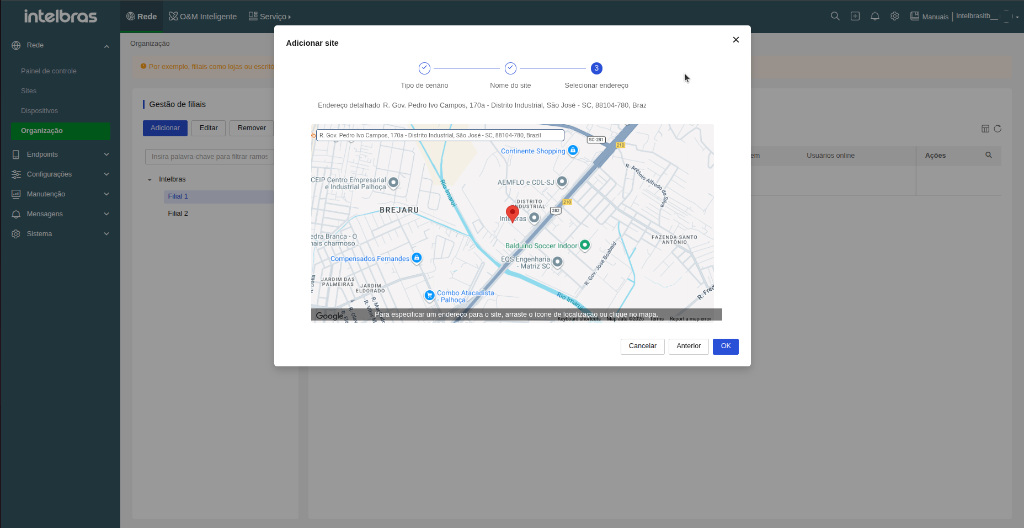Open the Serviço menu dropdown
The height and width of the screenshot is (528, 1024).
point(270,16)
